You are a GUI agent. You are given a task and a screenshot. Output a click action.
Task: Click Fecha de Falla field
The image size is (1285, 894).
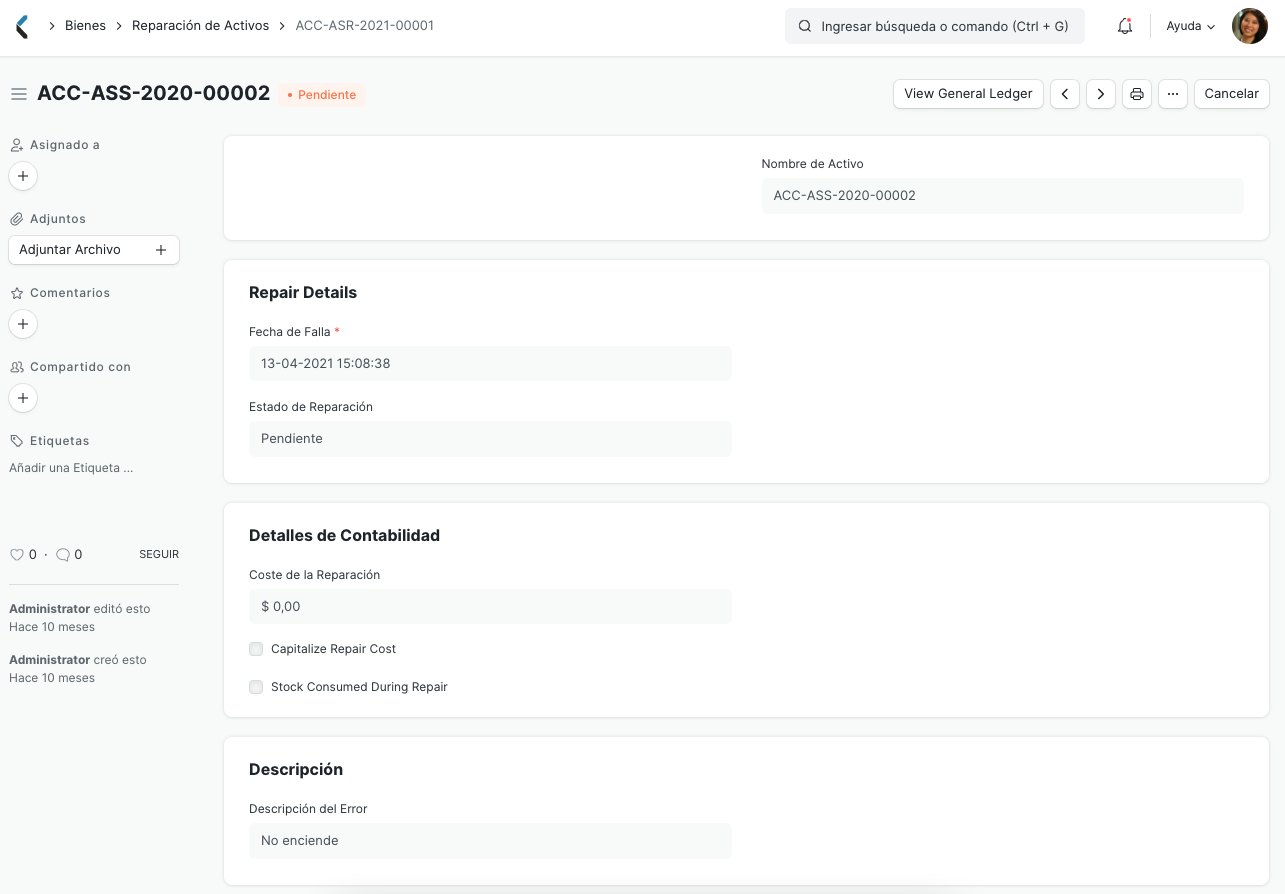490,364
